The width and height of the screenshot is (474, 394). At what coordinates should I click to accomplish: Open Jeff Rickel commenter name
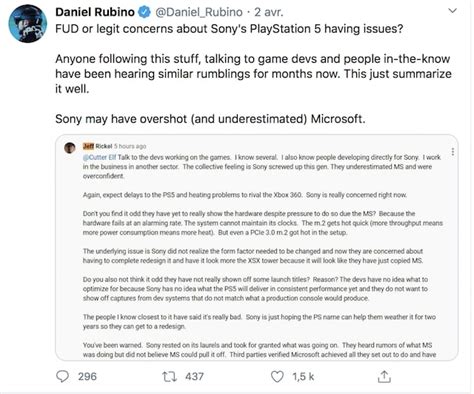(97, 146)
